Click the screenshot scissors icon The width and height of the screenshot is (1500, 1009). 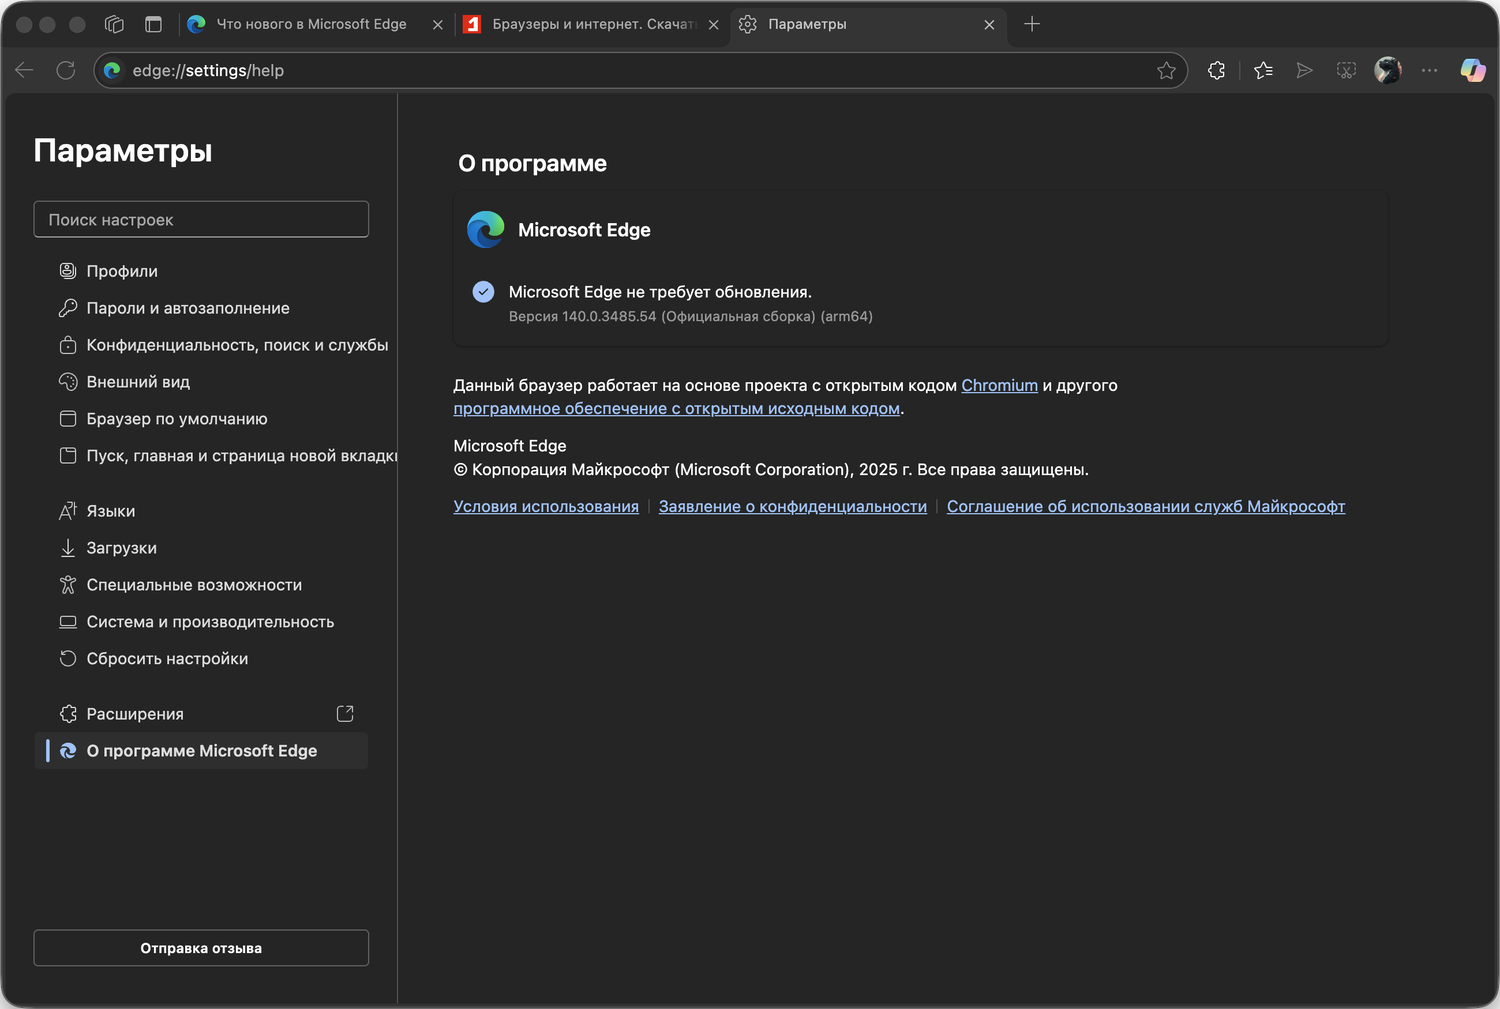1346,70
